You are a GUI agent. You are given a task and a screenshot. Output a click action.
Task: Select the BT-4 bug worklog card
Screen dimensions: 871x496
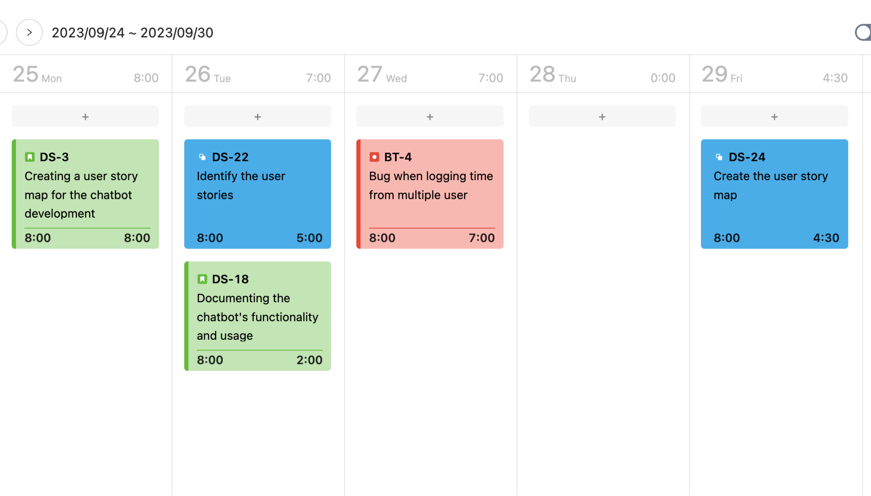click(430, 195)
